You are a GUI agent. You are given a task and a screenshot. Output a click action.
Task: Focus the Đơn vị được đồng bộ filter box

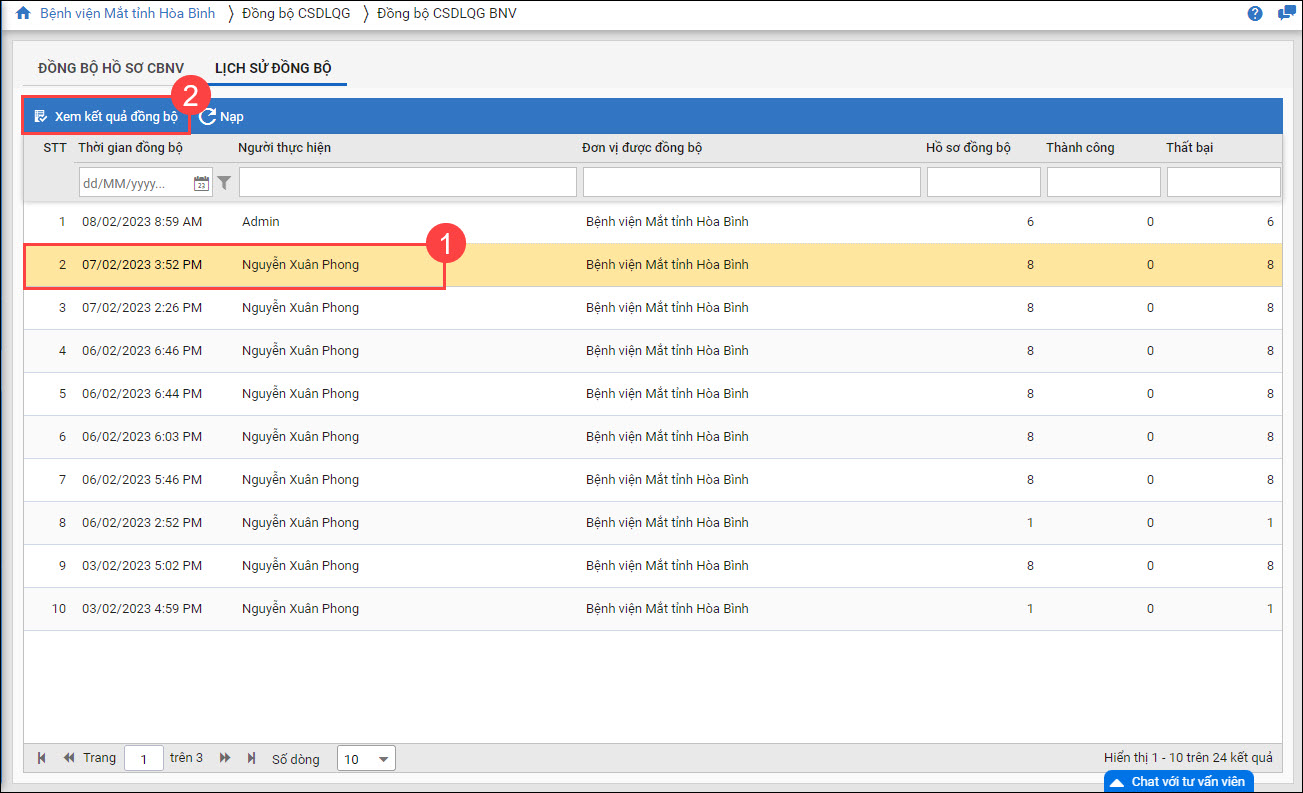tap(751, 182)
